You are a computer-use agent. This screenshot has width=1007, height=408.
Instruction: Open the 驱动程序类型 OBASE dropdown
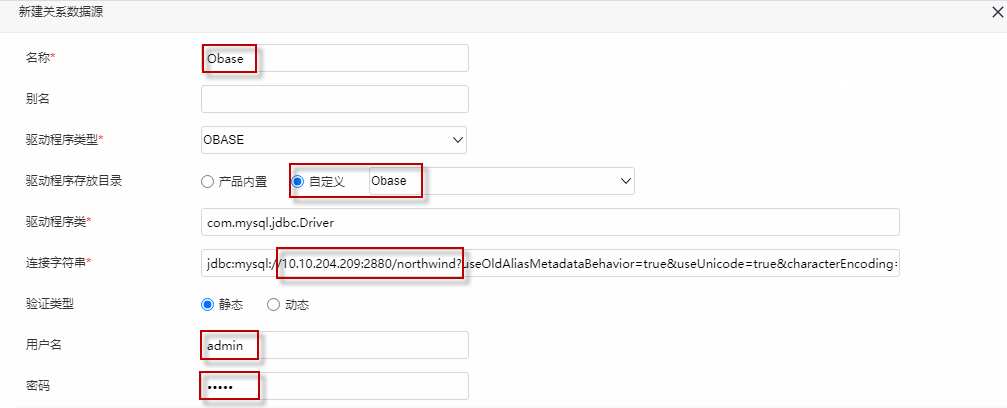[x=334, y=139]
